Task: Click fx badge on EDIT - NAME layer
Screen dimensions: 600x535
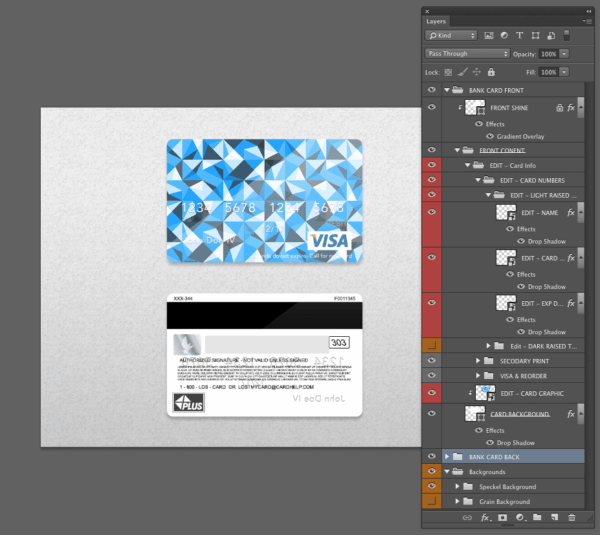Action: coord(571,212)
